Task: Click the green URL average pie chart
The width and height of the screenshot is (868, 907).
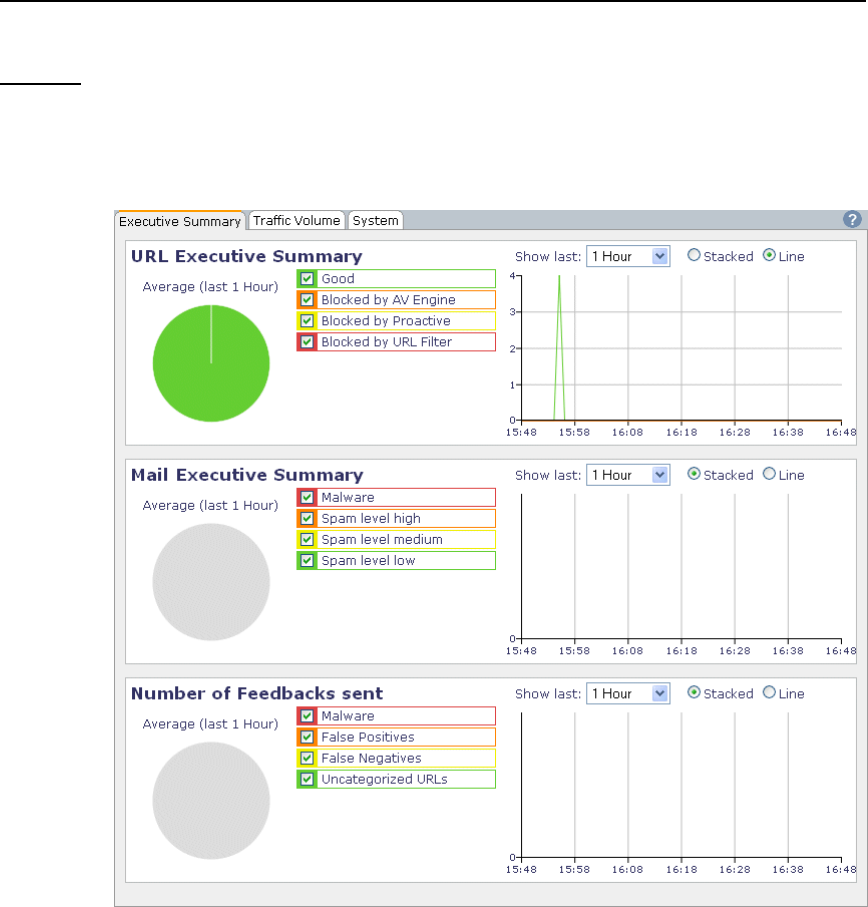Action: [x=211, y=363]
